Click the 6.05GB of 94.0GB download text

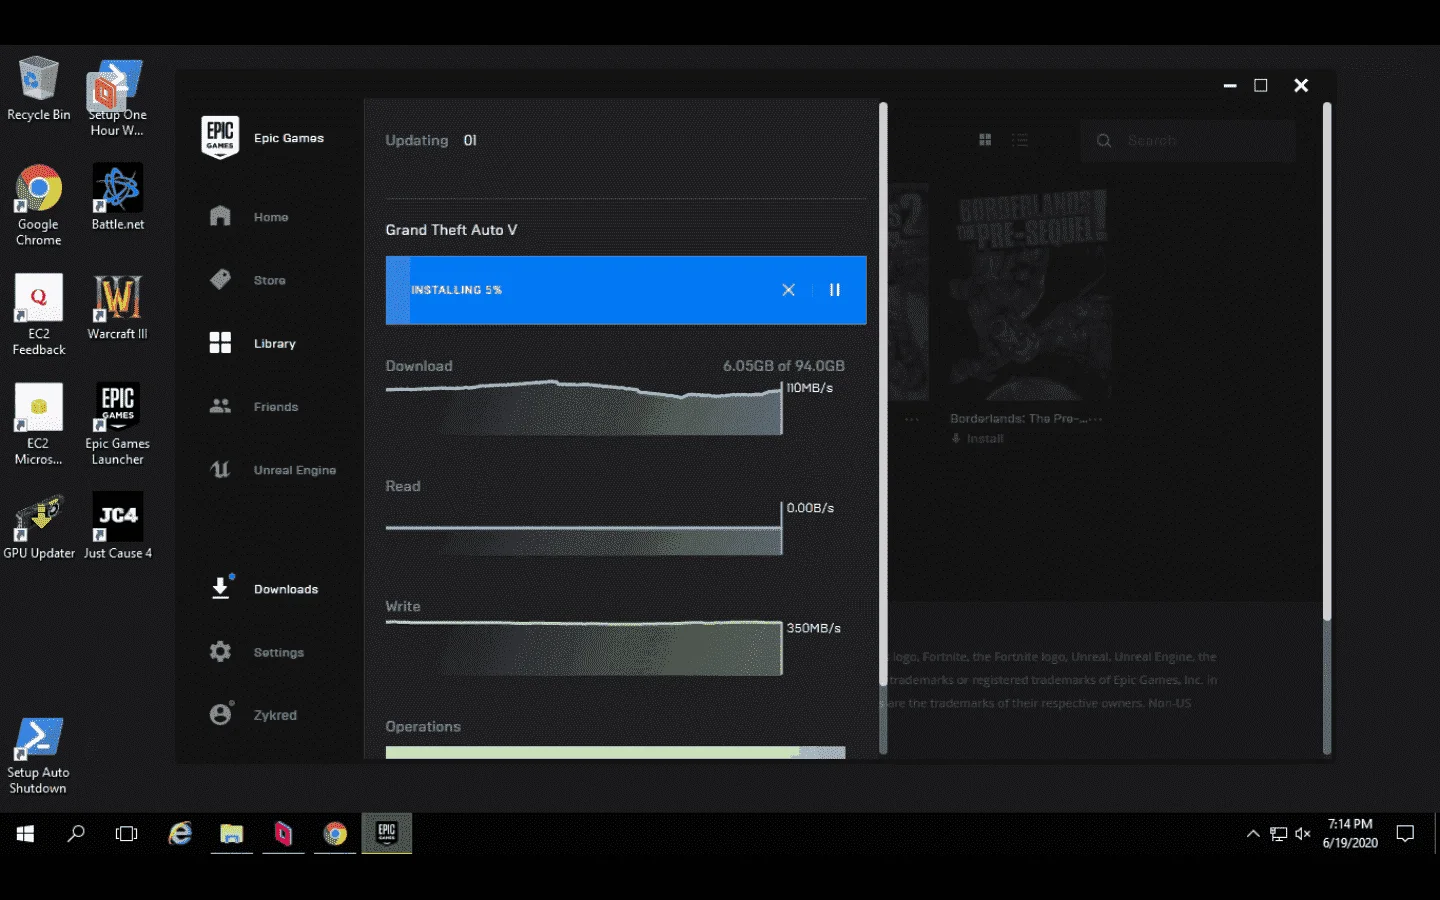tap(784, 366)
